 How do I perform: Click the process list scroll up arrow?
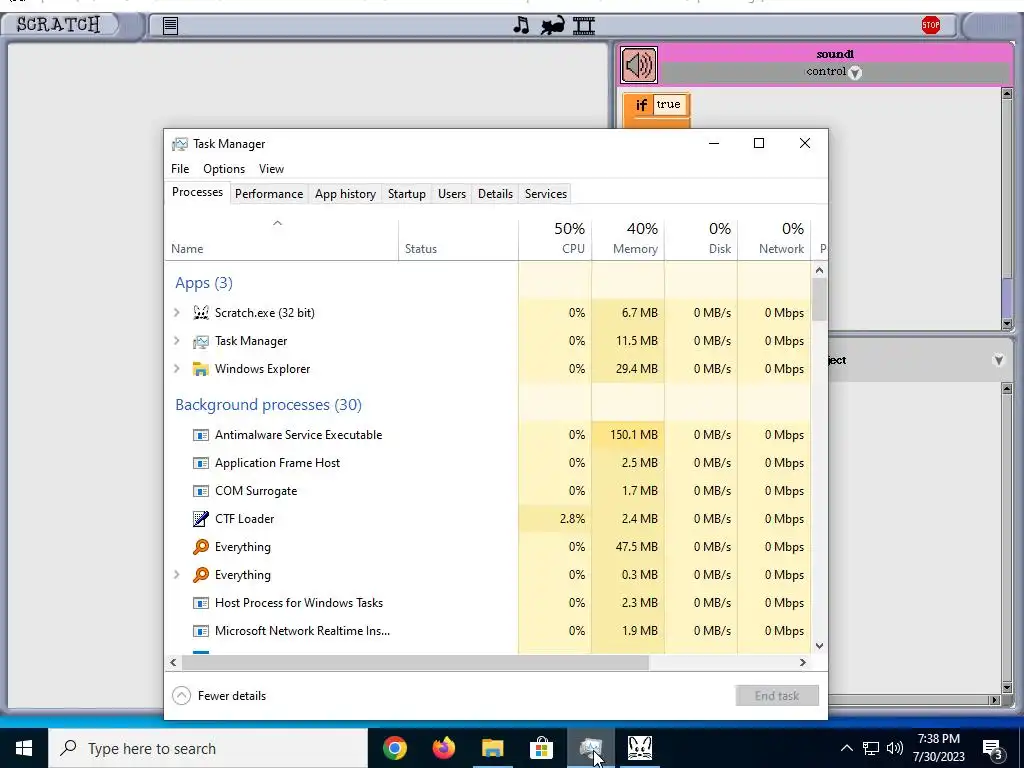[819, 270]
